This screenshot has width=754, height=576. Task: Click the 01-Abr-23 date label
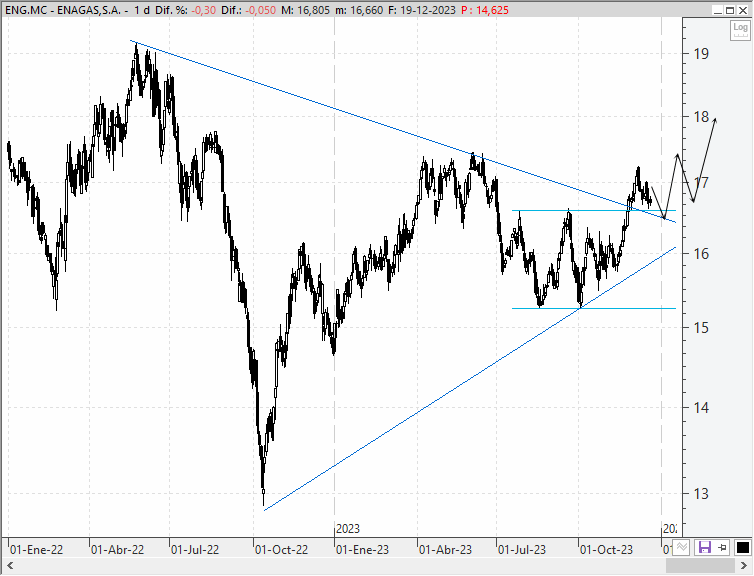click(x=445, y=550)
